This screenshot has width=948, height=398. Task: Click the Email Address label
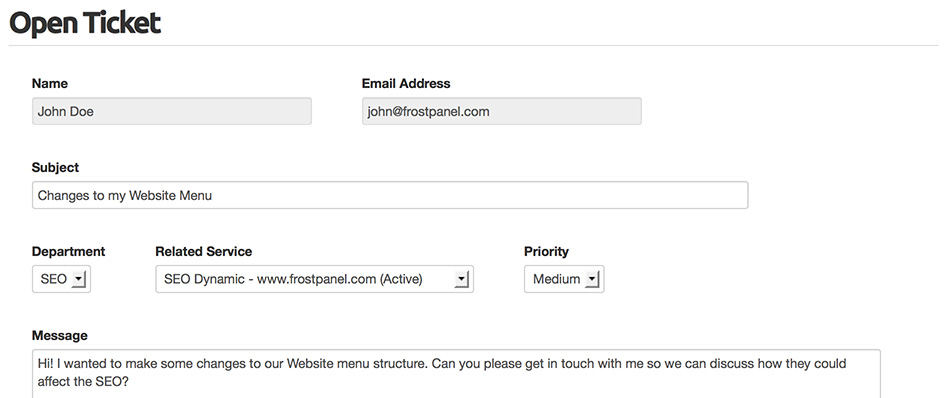click(x=406, y=83)
